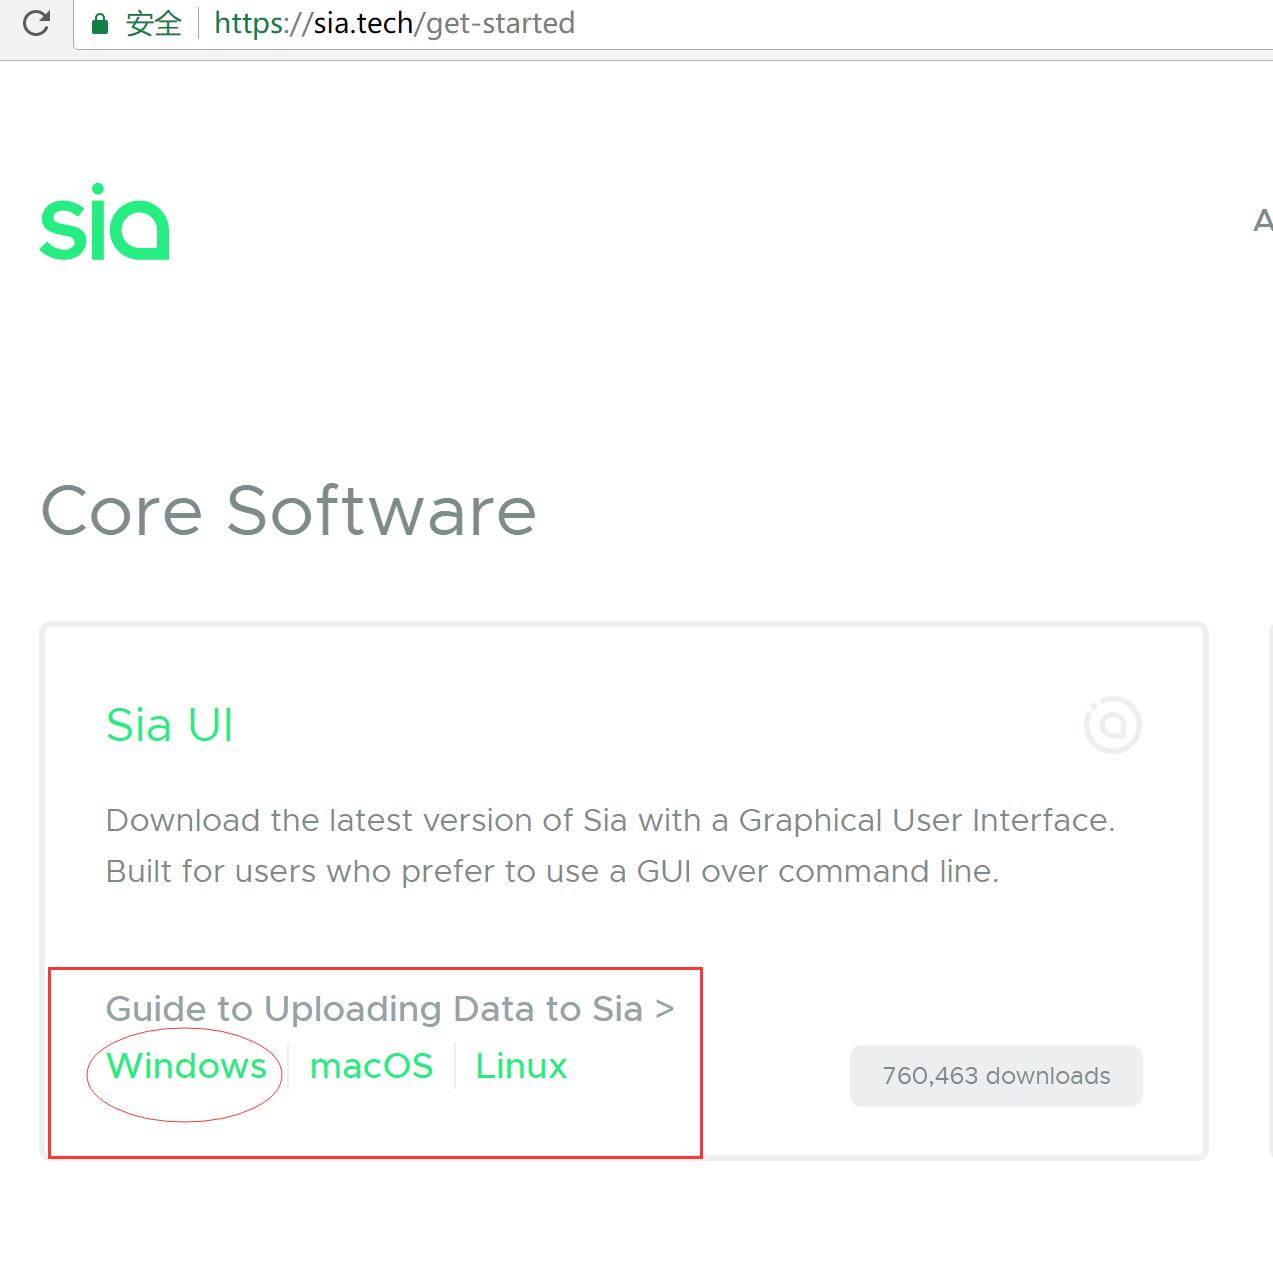Click the chevron after the Guide link
Screen dimensions: 1273x1265
665,1009
